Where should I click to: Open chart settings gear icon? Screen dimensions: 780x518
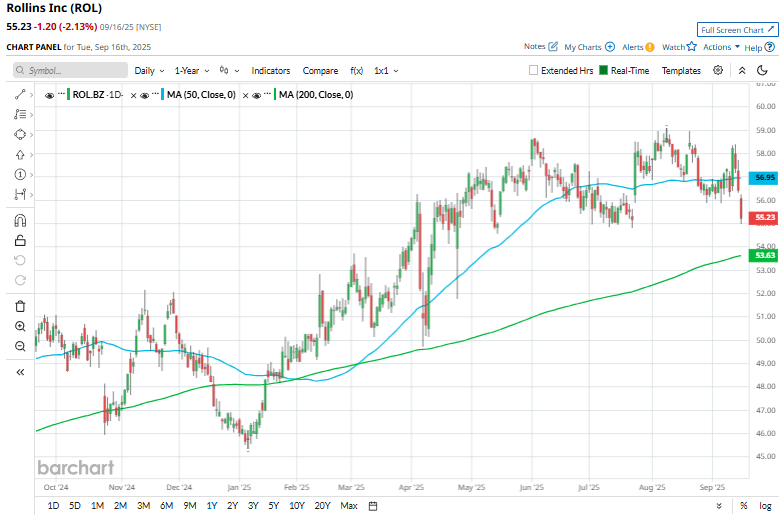point(718,70)
